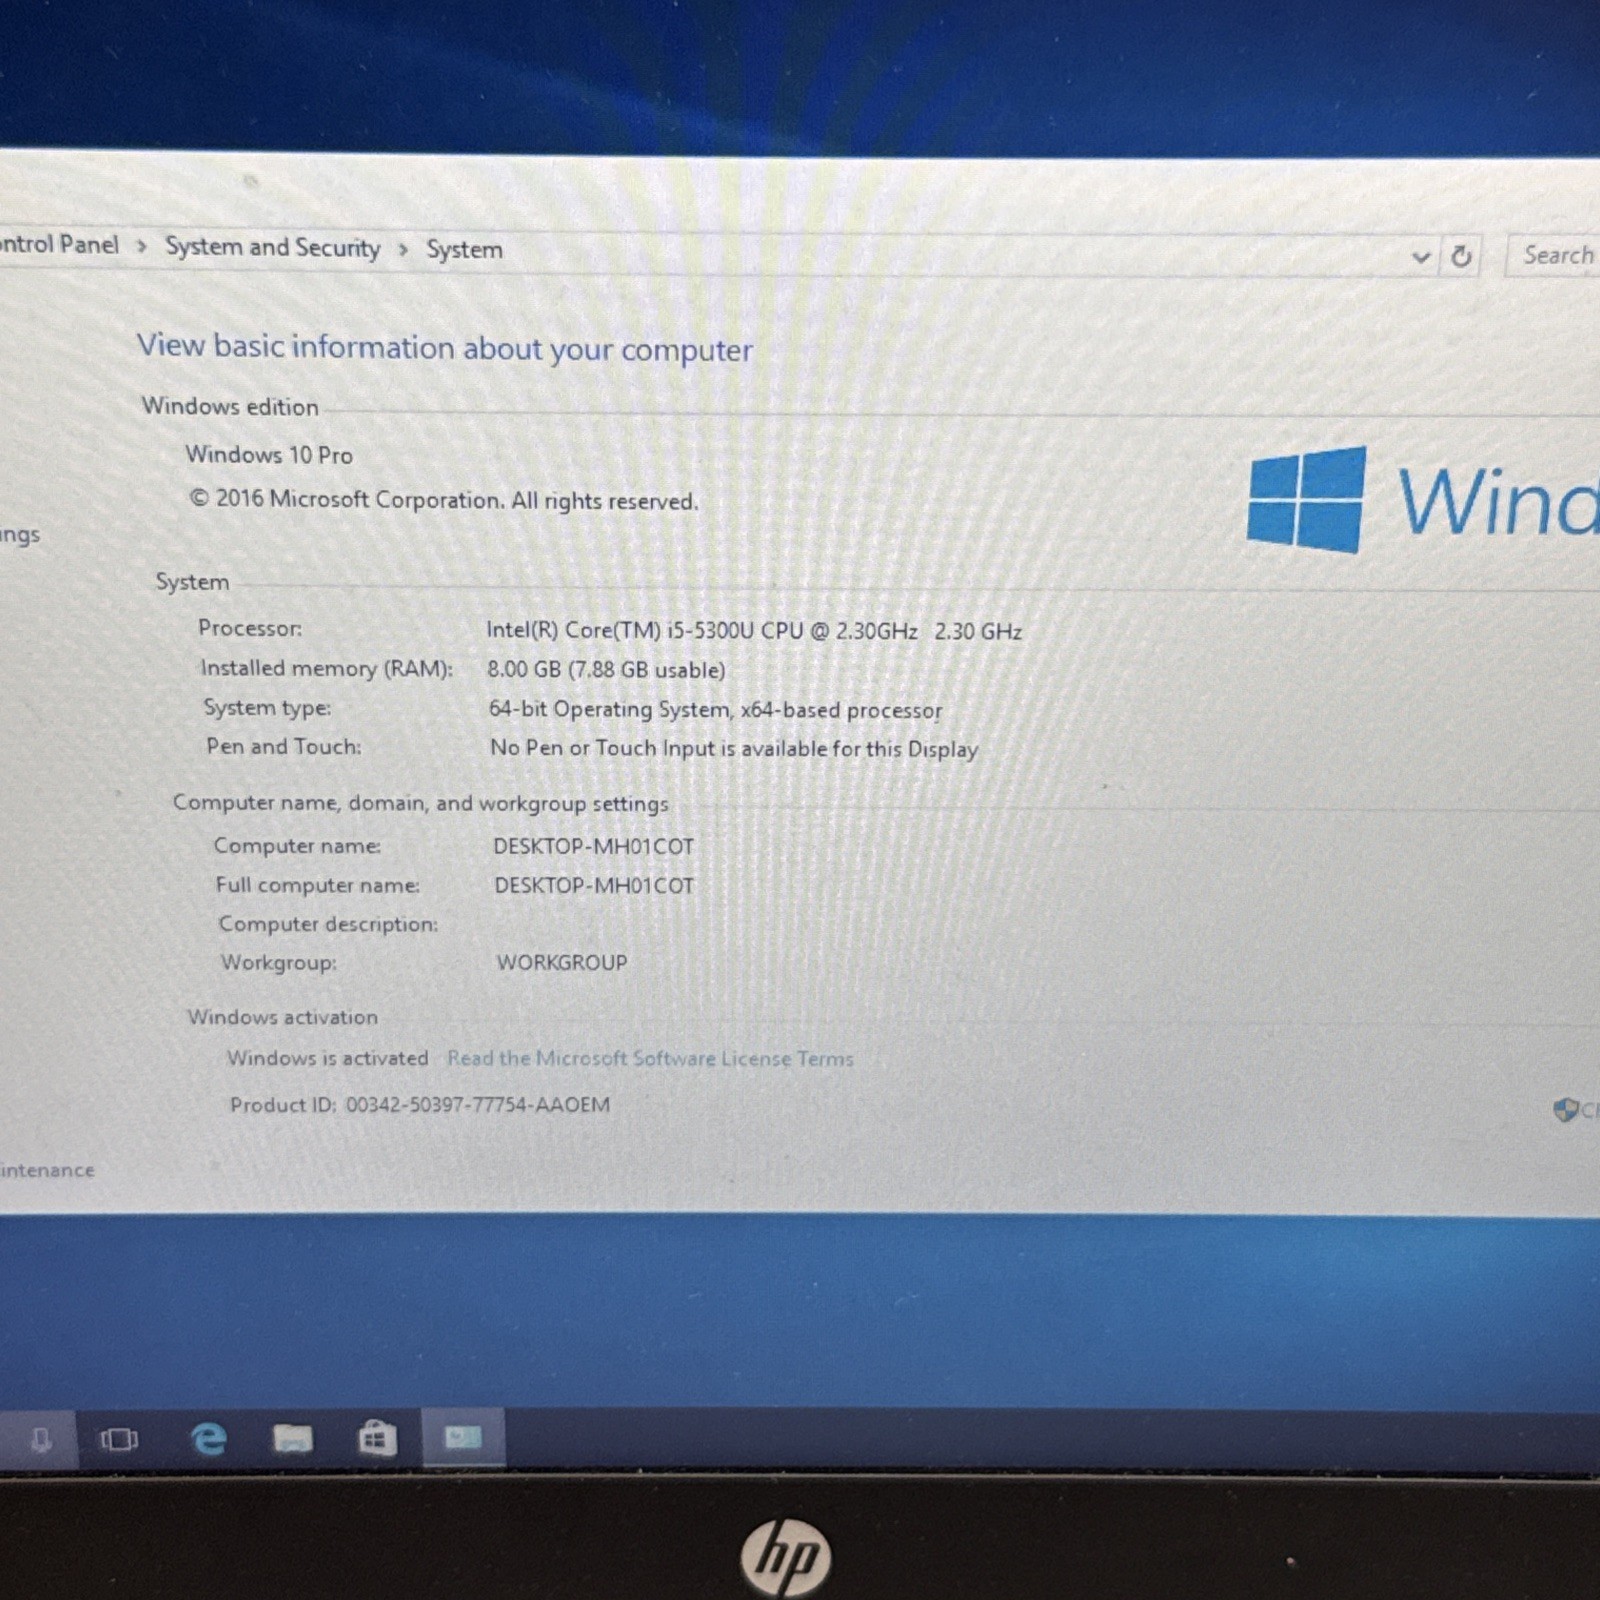Open Task View from the taskbar
Image resolution: width=1600 pixels, height=1600 pixels.
(x=119, y=1440)
